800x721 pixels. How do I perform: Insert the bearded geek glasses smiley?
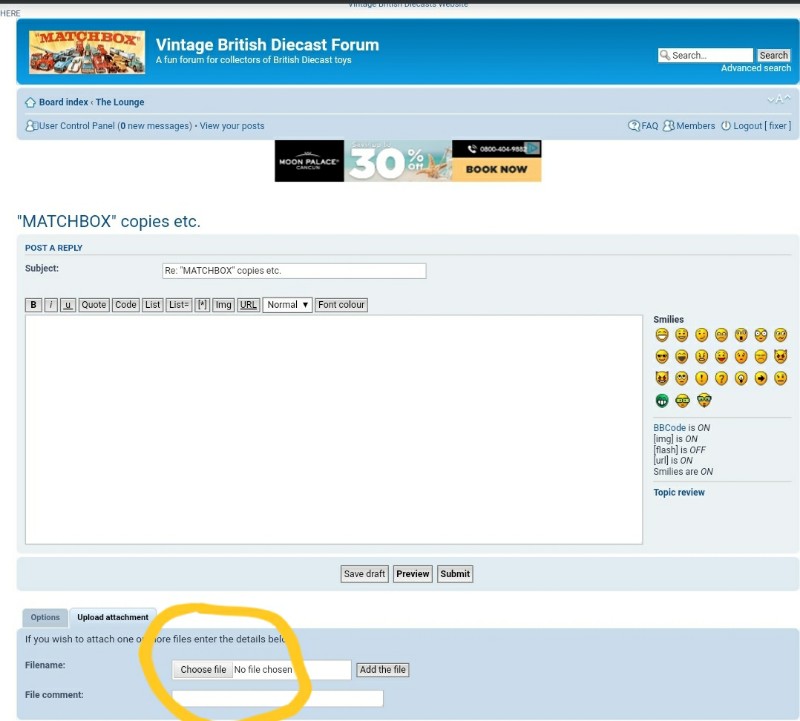point(704,401)
